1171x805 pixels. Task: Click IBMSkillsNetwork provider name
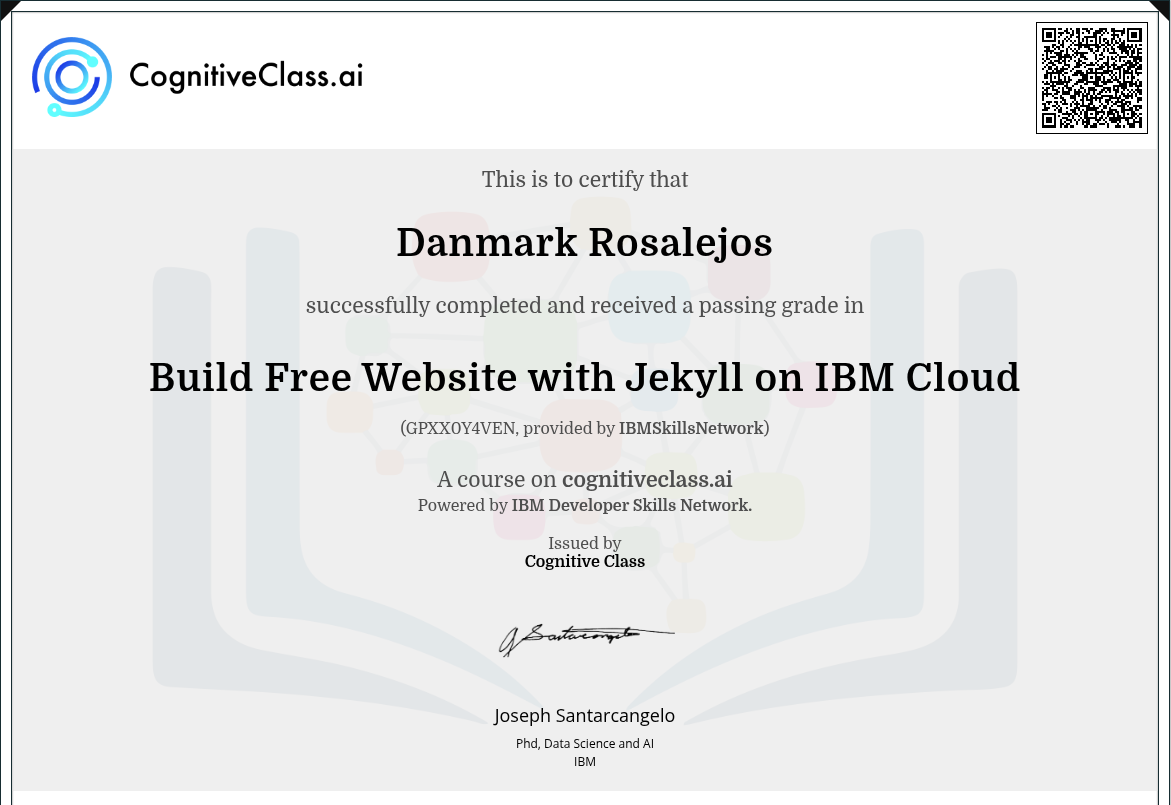coord(691,428)
